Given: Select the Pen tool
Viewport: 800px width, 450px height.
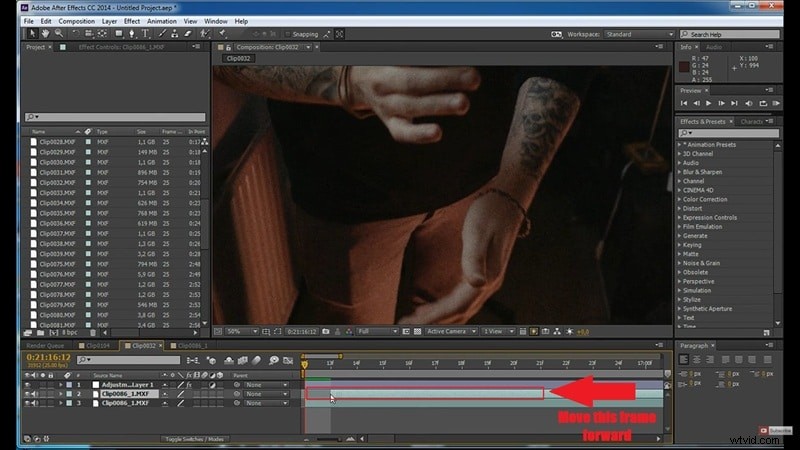Looking at the screenshot, I should tap(132, 34).
